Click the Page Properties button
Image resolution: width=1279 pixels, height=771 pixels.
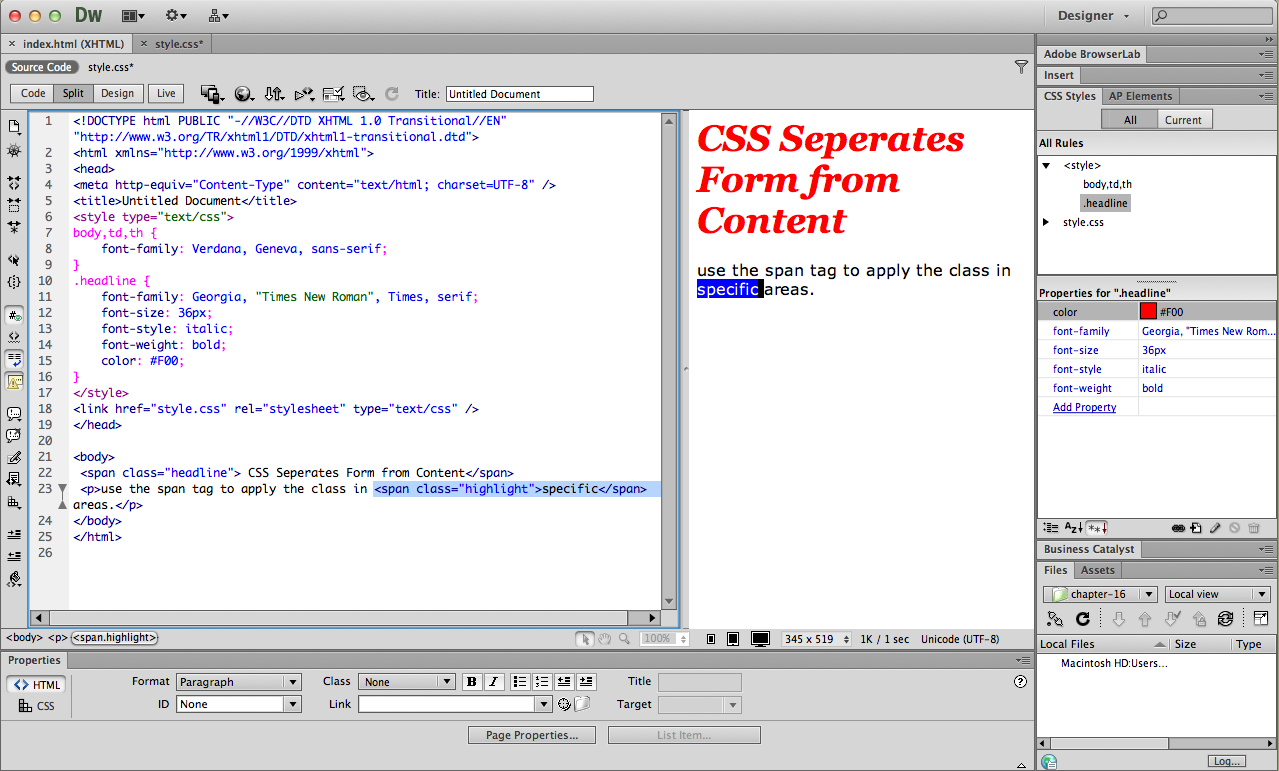531,734
